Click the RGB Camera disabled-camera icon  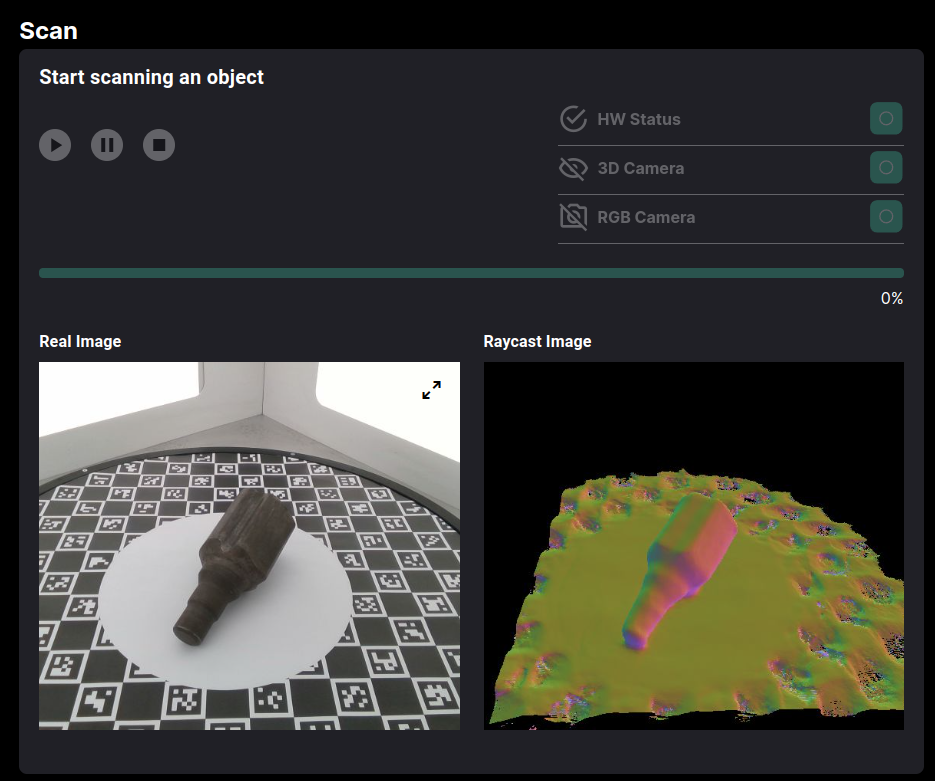(x=573, y=217)
